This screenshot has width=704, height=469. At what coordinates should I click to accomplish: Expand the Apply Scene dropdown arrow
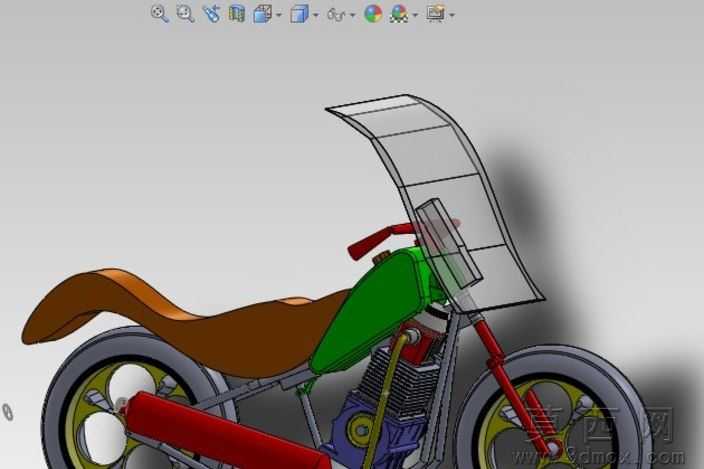[x=415, y=15]
